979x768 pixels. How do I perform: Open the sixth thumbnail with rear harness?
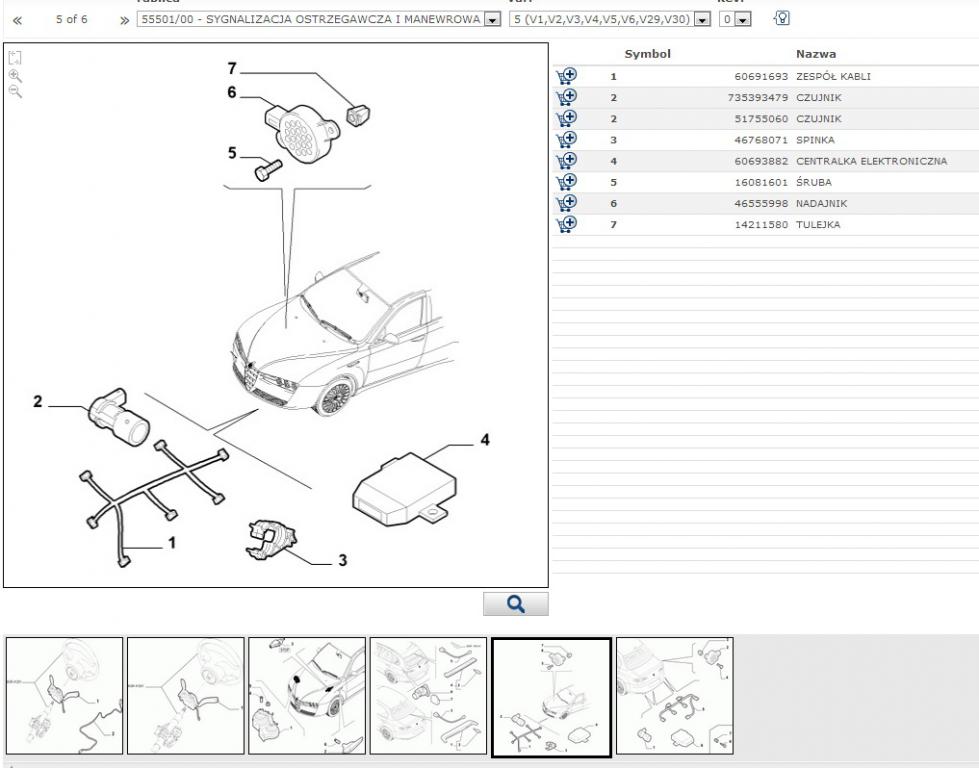(674, 696)
